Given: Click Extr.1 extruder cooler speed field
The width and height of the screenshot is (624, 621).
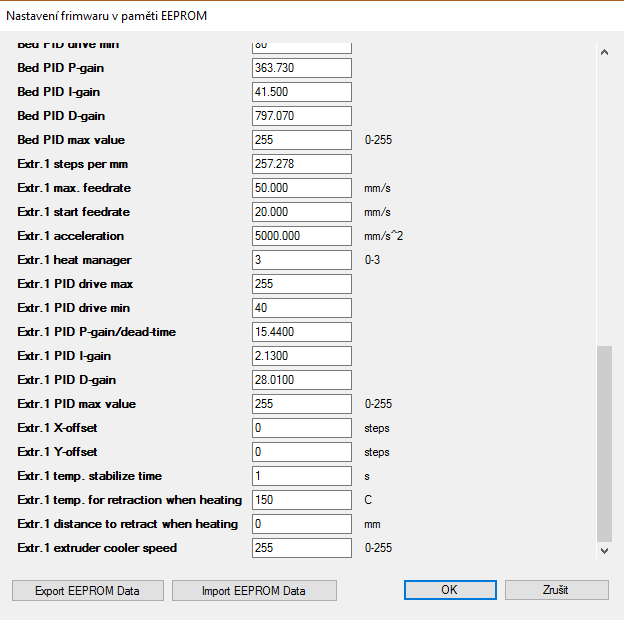Looking at the screenshot, I should click(x=301, y=548).
